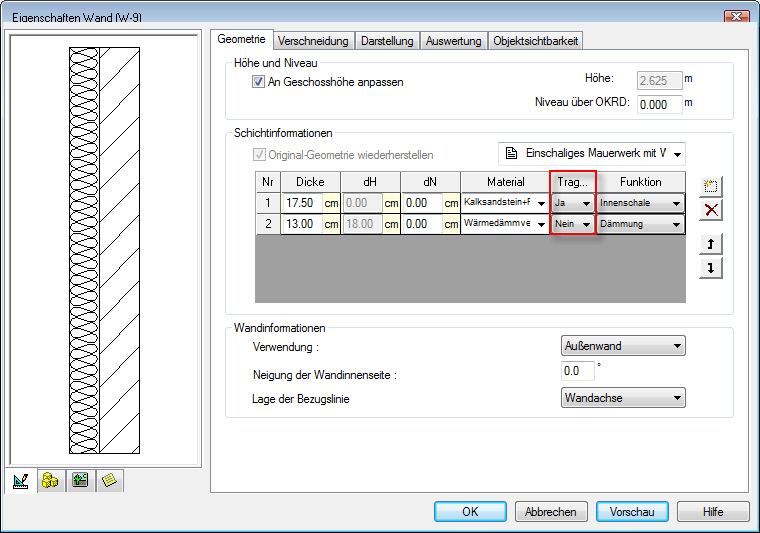Click the Abbrechen button
This screenshot has width=760, height=533.
(551, 512)
